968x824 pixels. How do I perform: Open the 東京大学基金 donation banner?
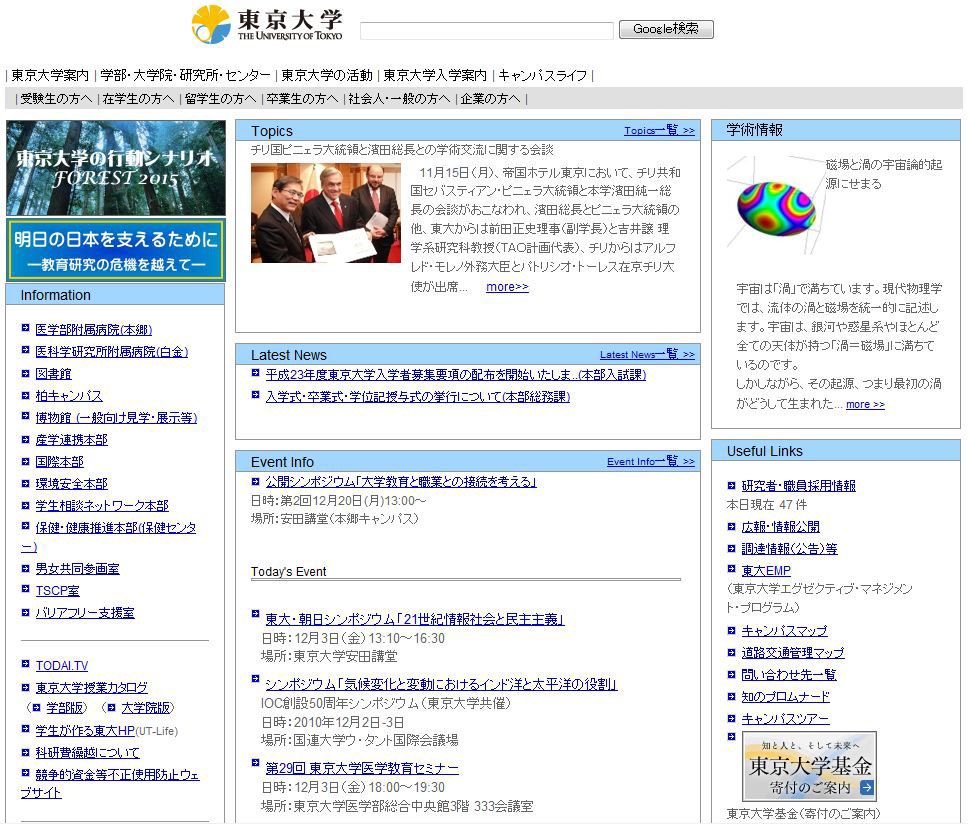point(809,766)
